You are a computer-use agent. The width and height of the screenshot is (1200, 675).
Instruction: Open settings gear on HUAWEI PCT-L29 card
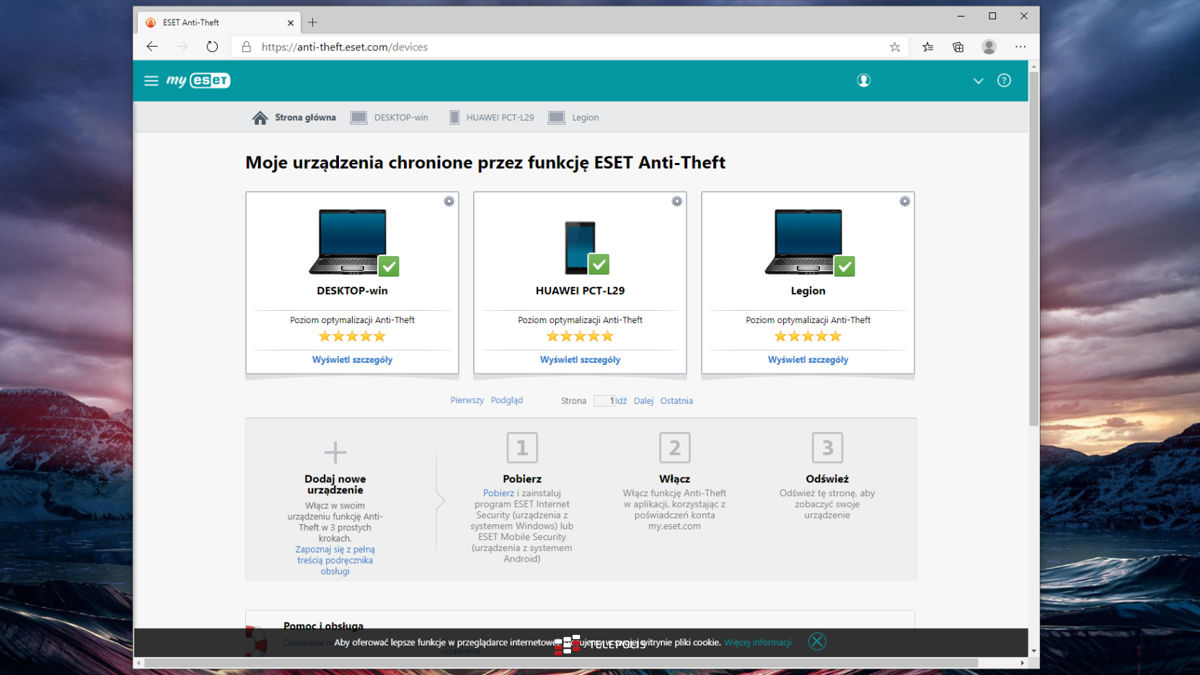pyautogui.click(x=677, y=202)
